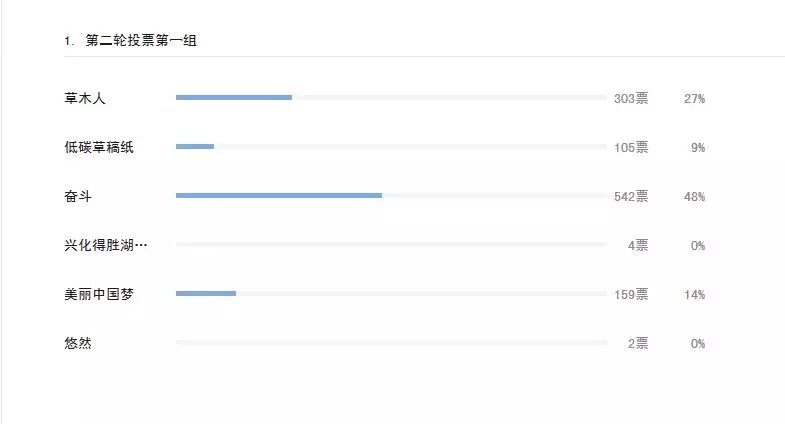The width and height of the screenshot is (785, 424).
Task: Click the 奋斗 progress bar
Action: 391,196
